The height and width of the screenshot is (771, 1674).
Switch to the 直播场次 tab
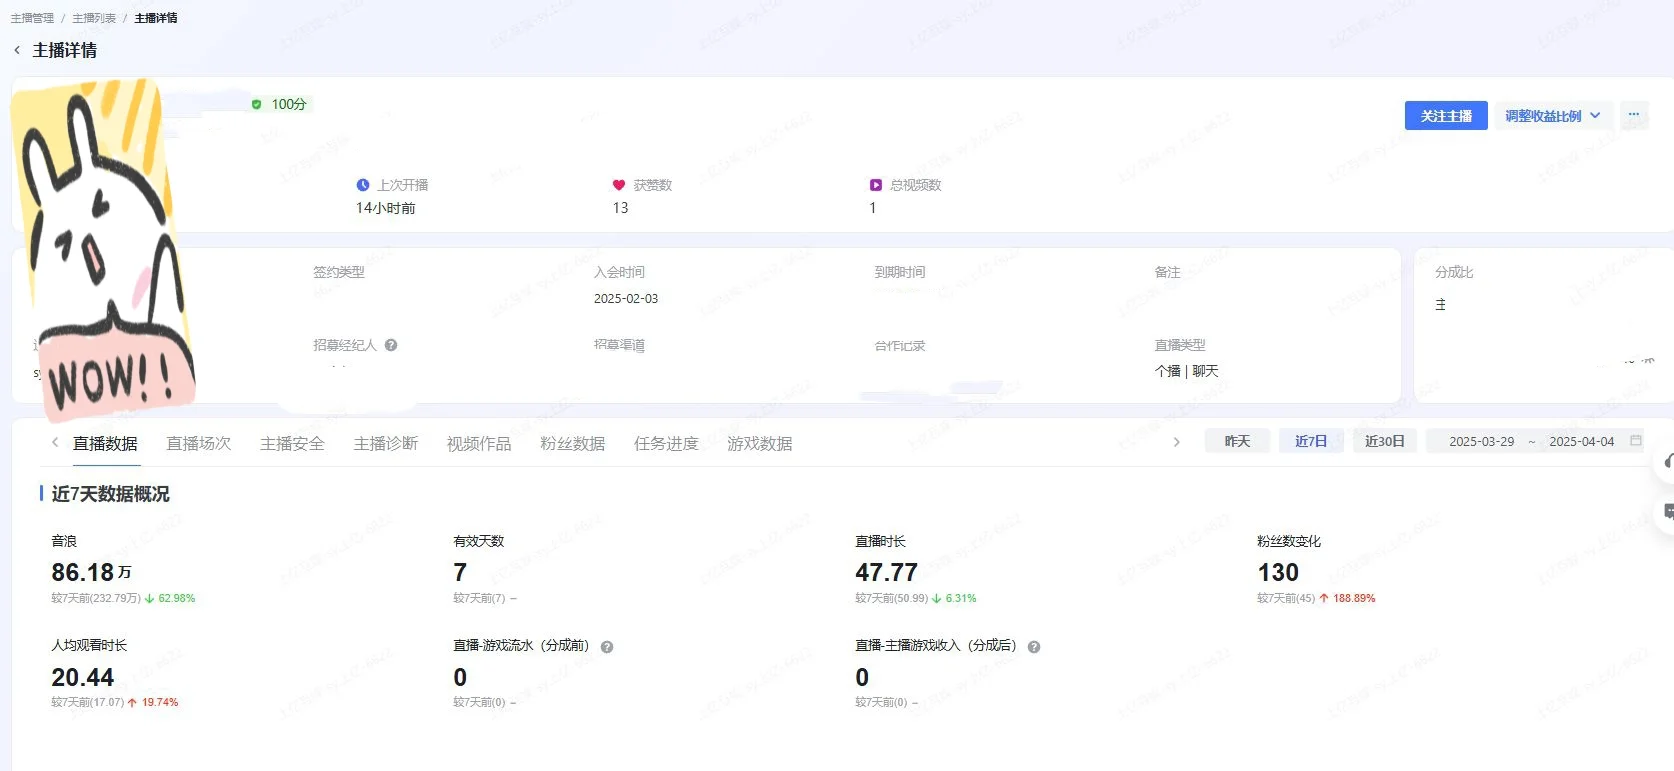point(198,443)
